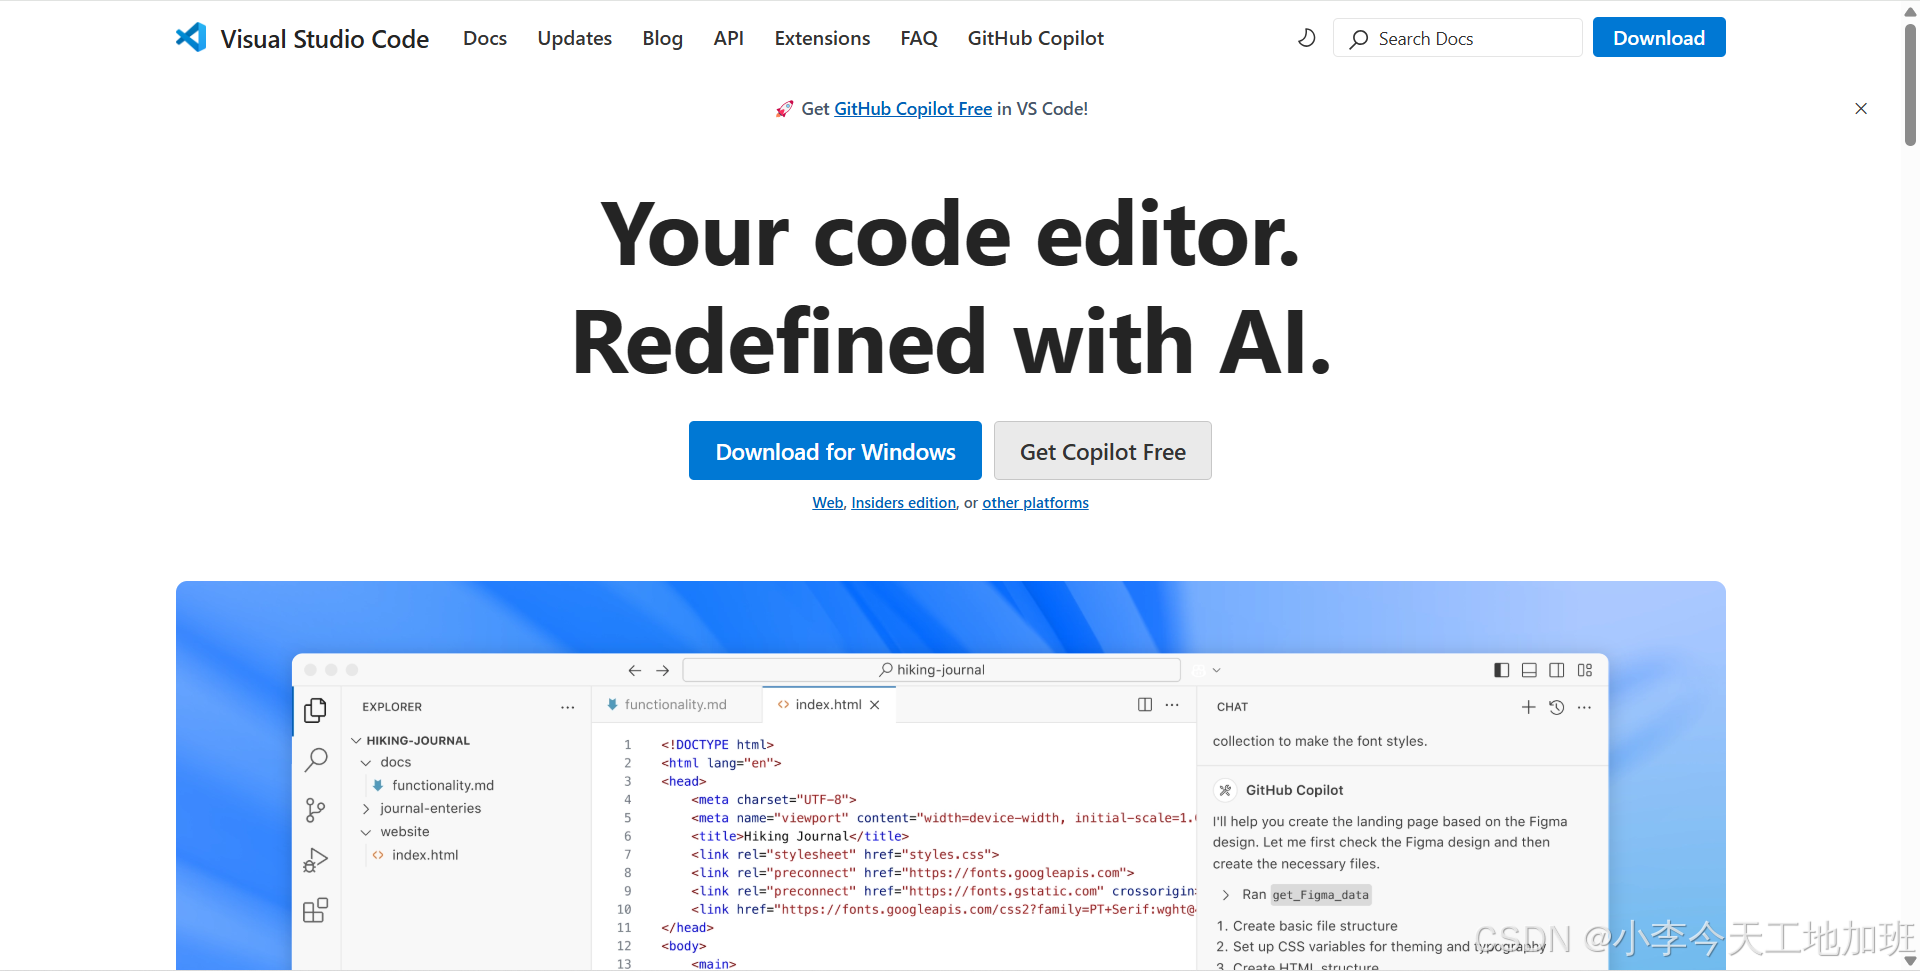The height and width of the screenshot is (971, 1920).
Task: Open the Chat panel ellipsis menu
Action: coord(1584,707)
